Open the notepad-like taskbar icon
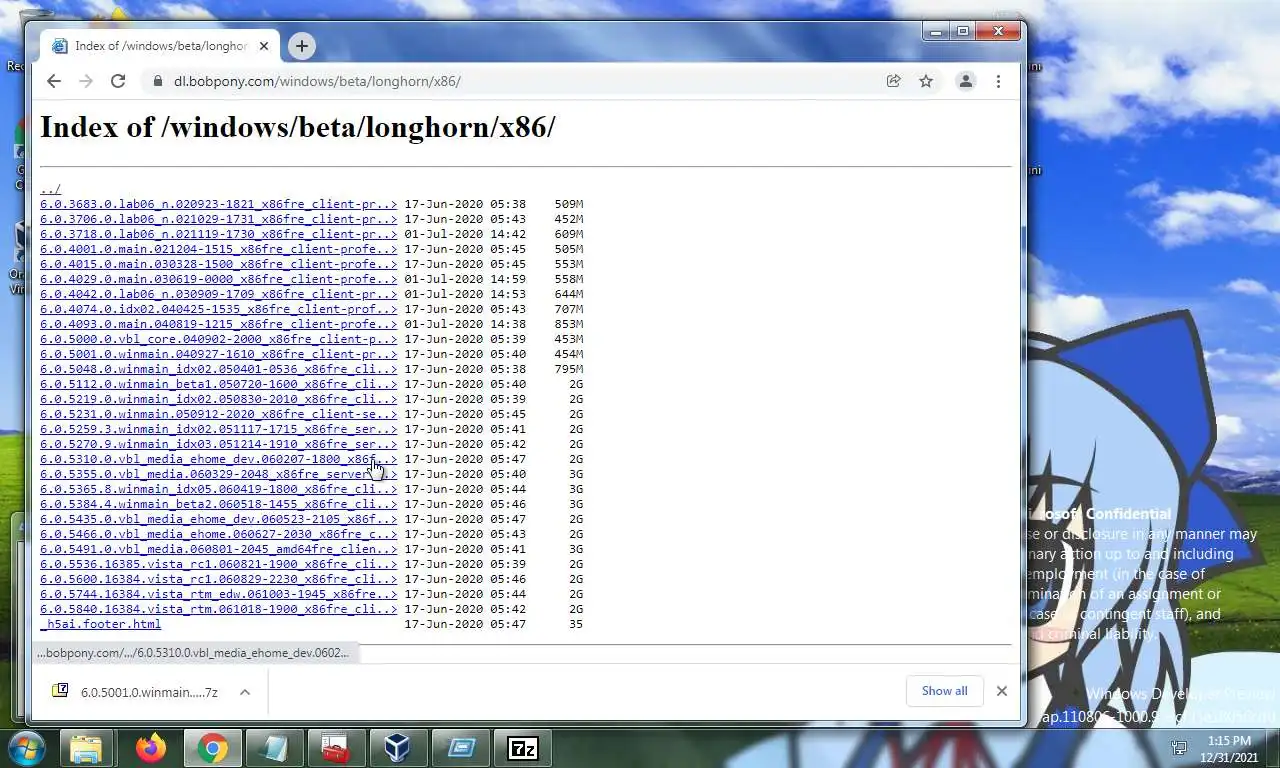This screenshot has width=1280, height=768. point(274,748)
